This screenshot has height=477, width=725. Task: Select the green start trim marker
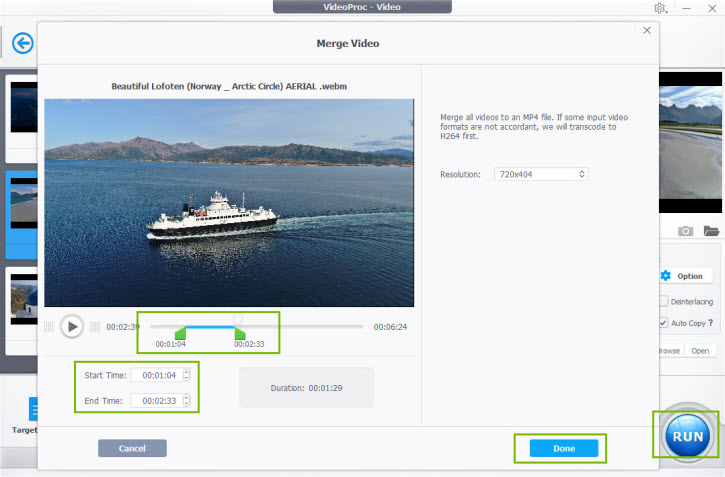click(x=180, y=333)
